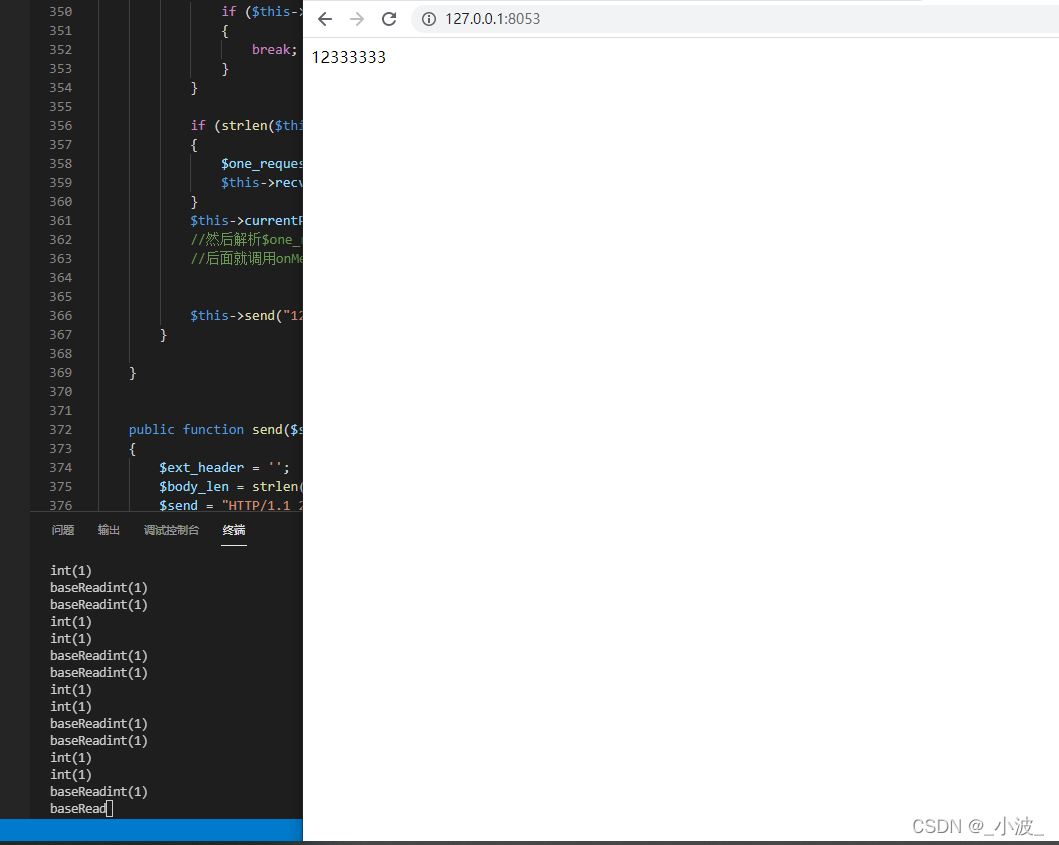Reload the page with the refresh icon
The height and width of the screenshot is (845, 1059).
coord(389,18)
